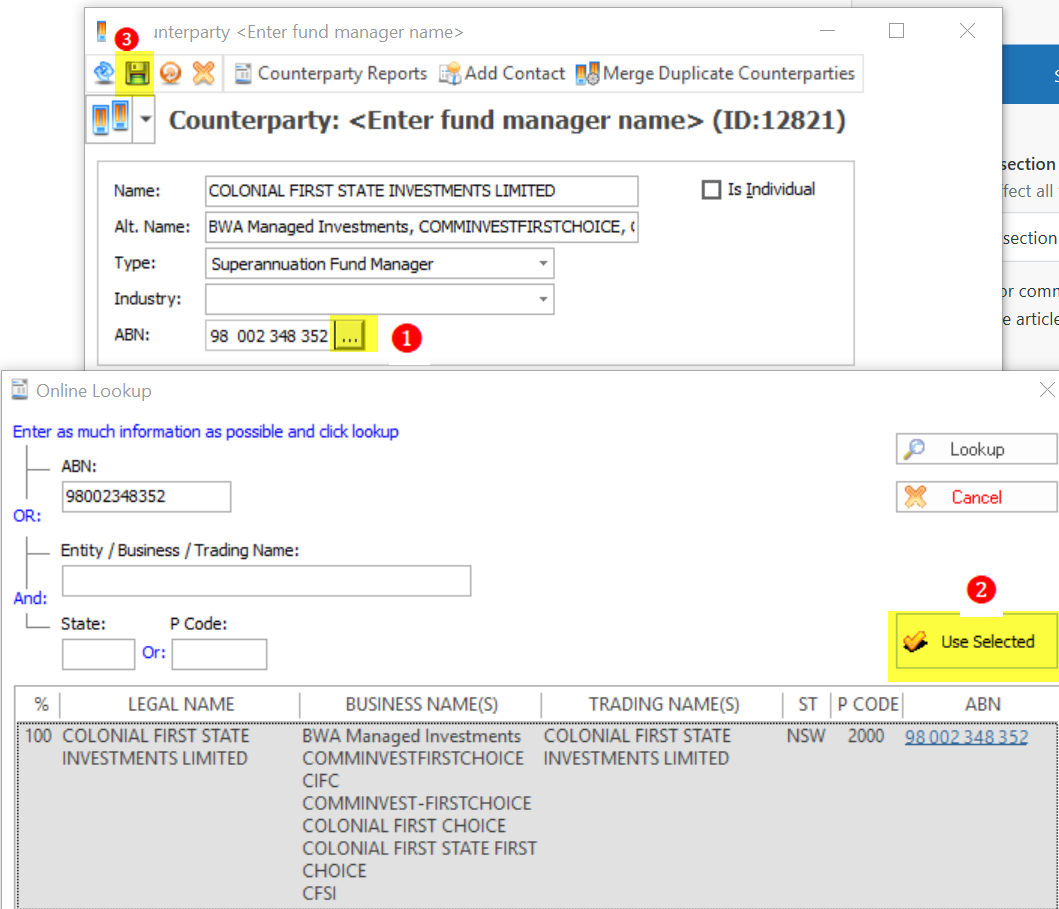Sort results by the LEGAL NAME column header
The height and width of the screenshot is (909, 1059).
click(180, 704)
